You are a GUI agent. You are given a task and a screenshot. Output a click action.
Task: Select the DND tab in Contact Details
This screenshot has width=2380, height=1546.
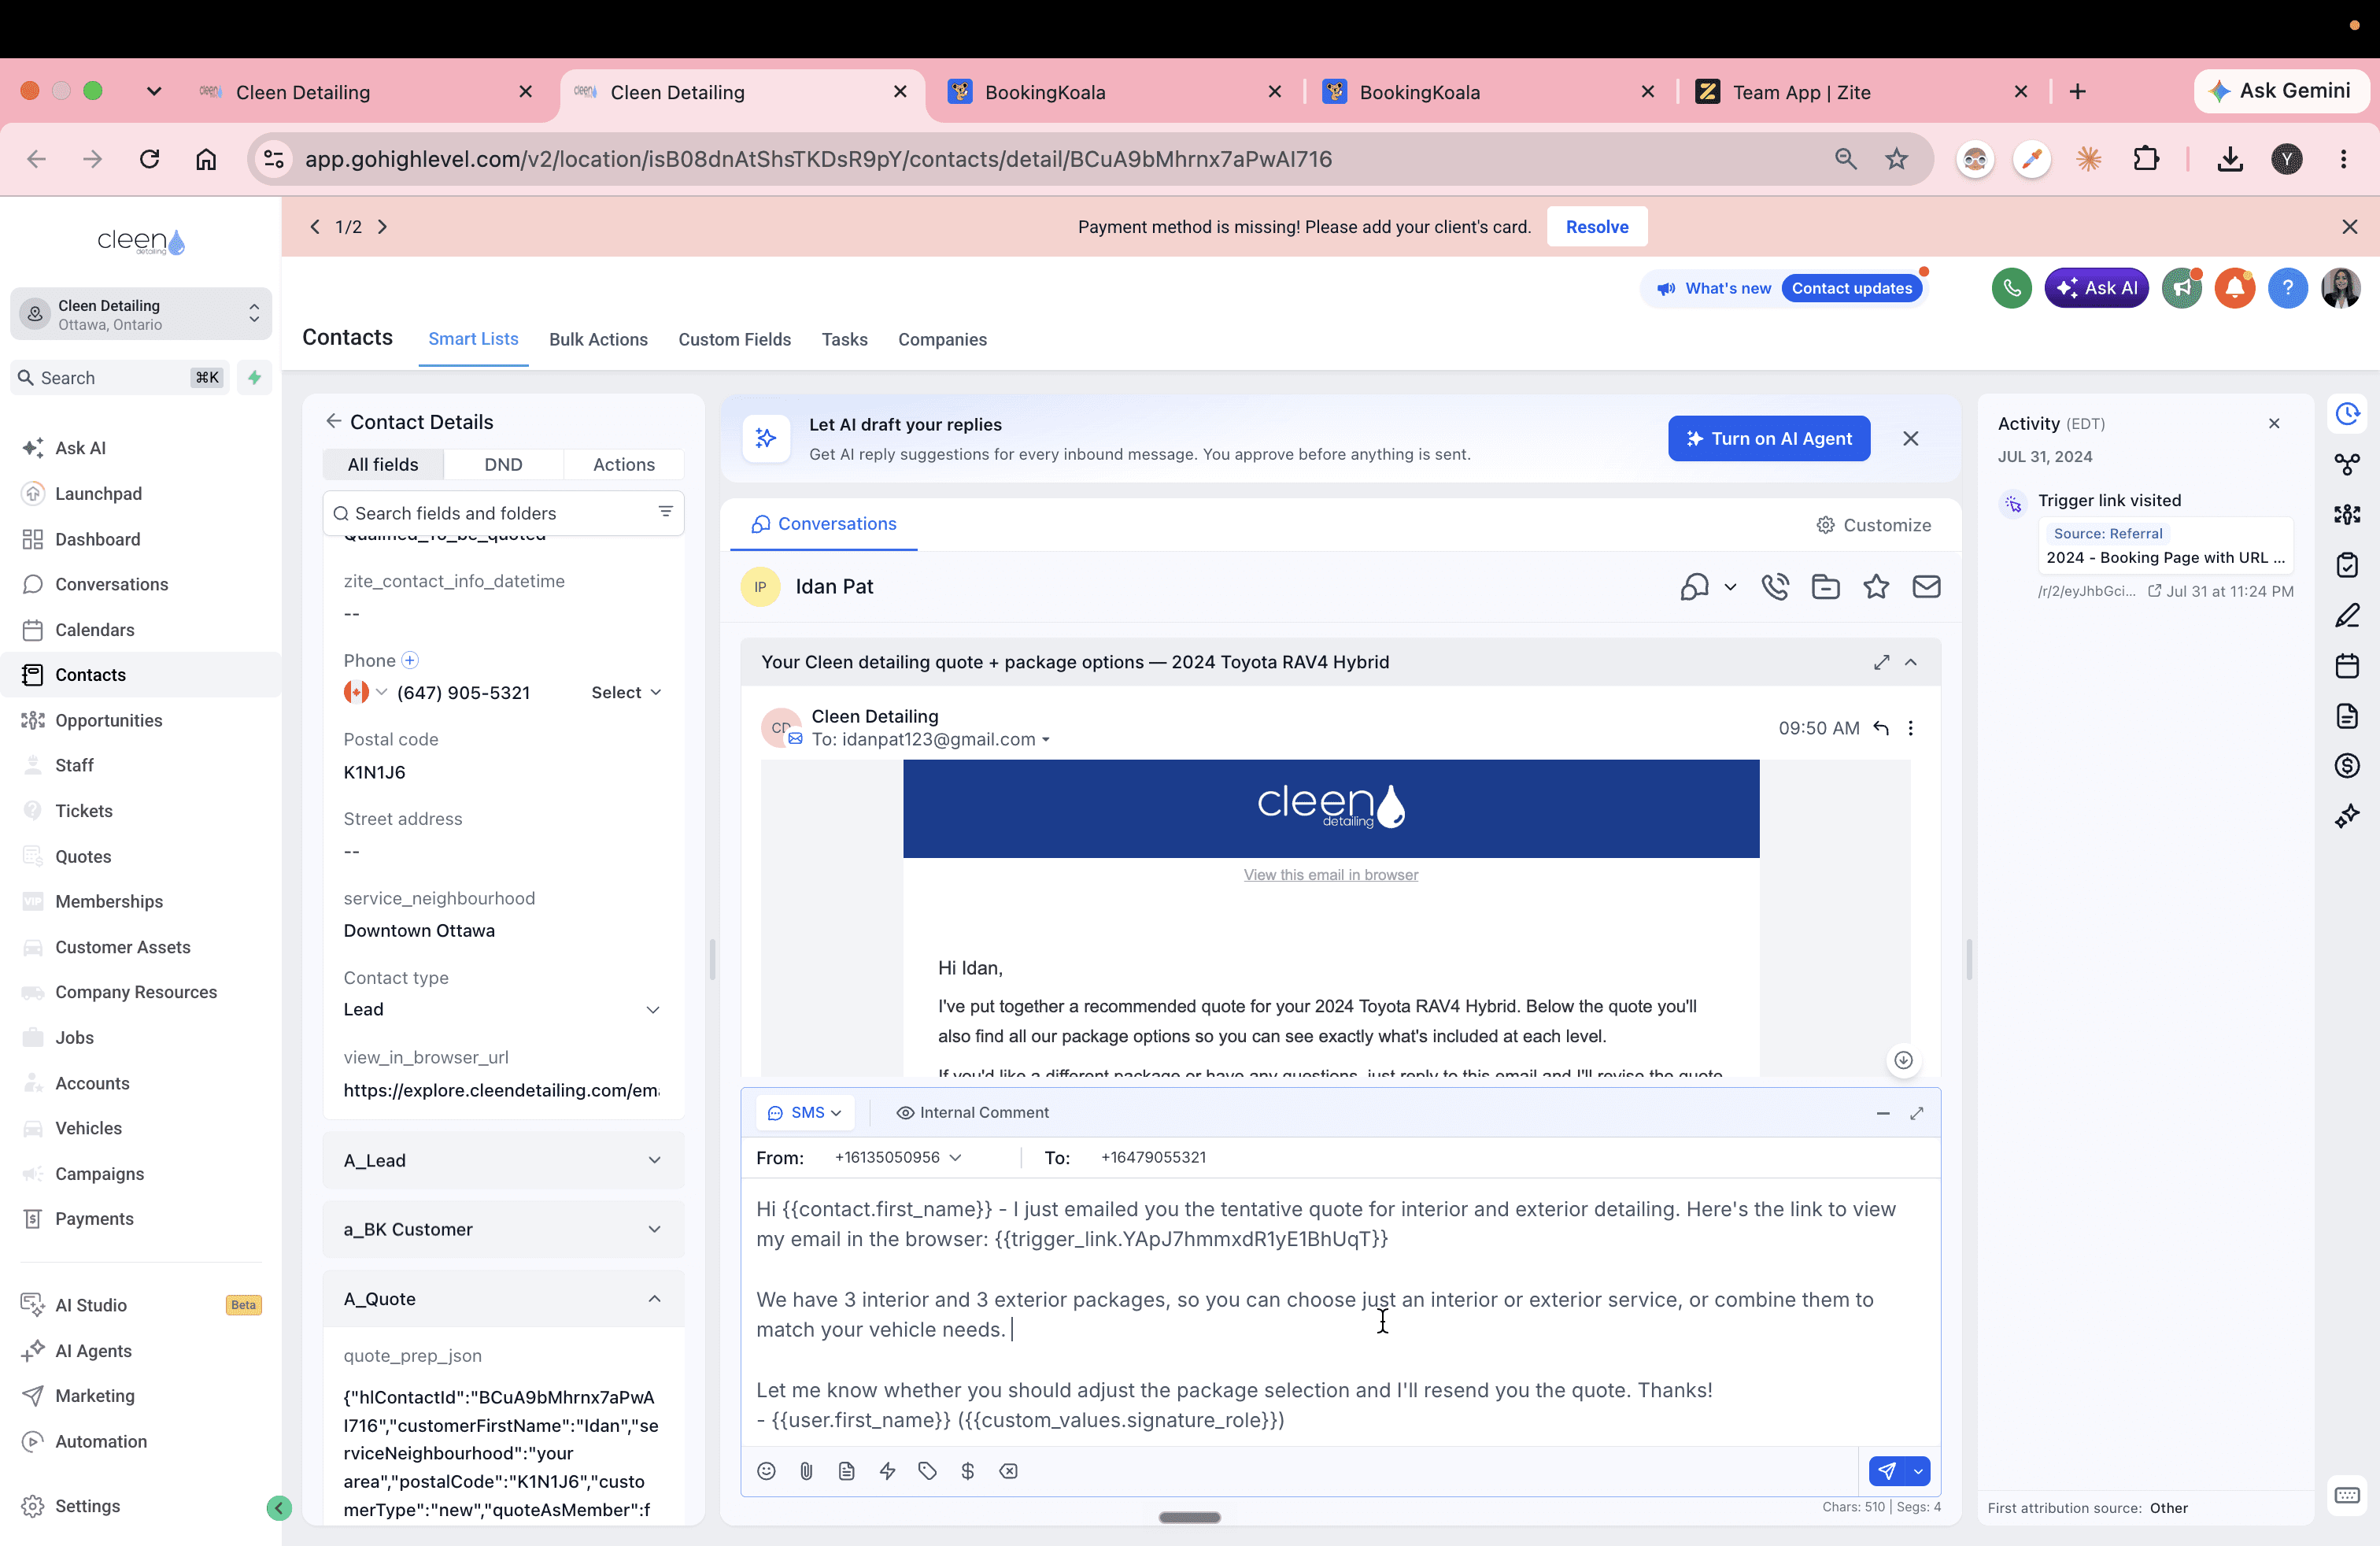click(x=503, y=464)
